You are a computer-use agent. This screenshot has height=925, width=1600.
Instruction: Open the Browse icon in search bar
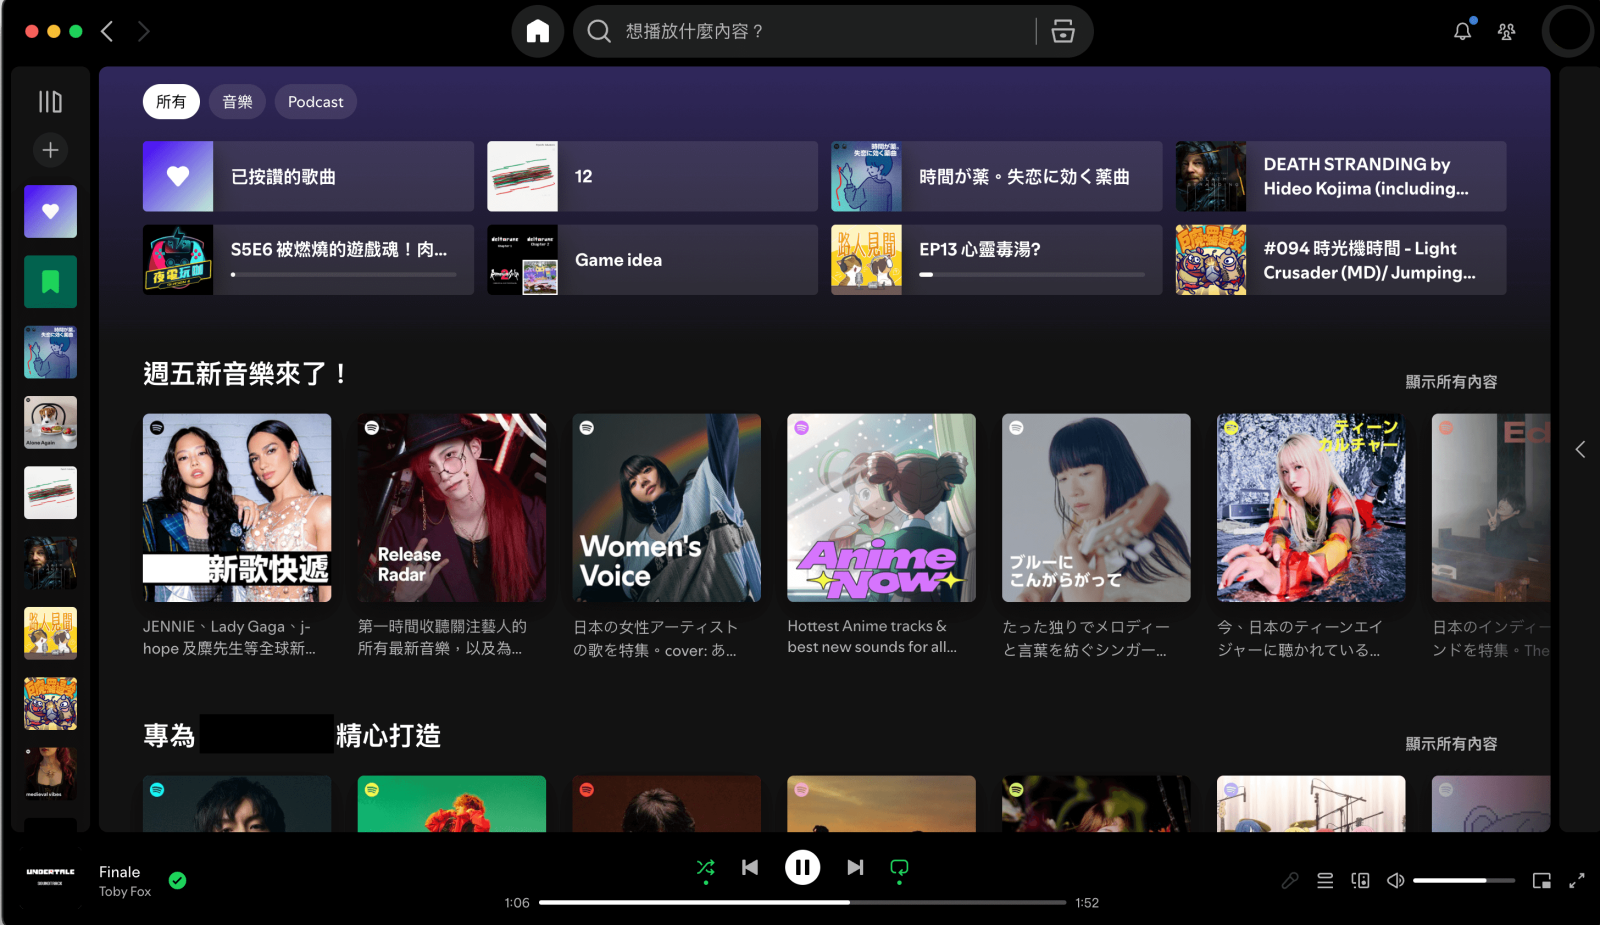coord(1063,31)
